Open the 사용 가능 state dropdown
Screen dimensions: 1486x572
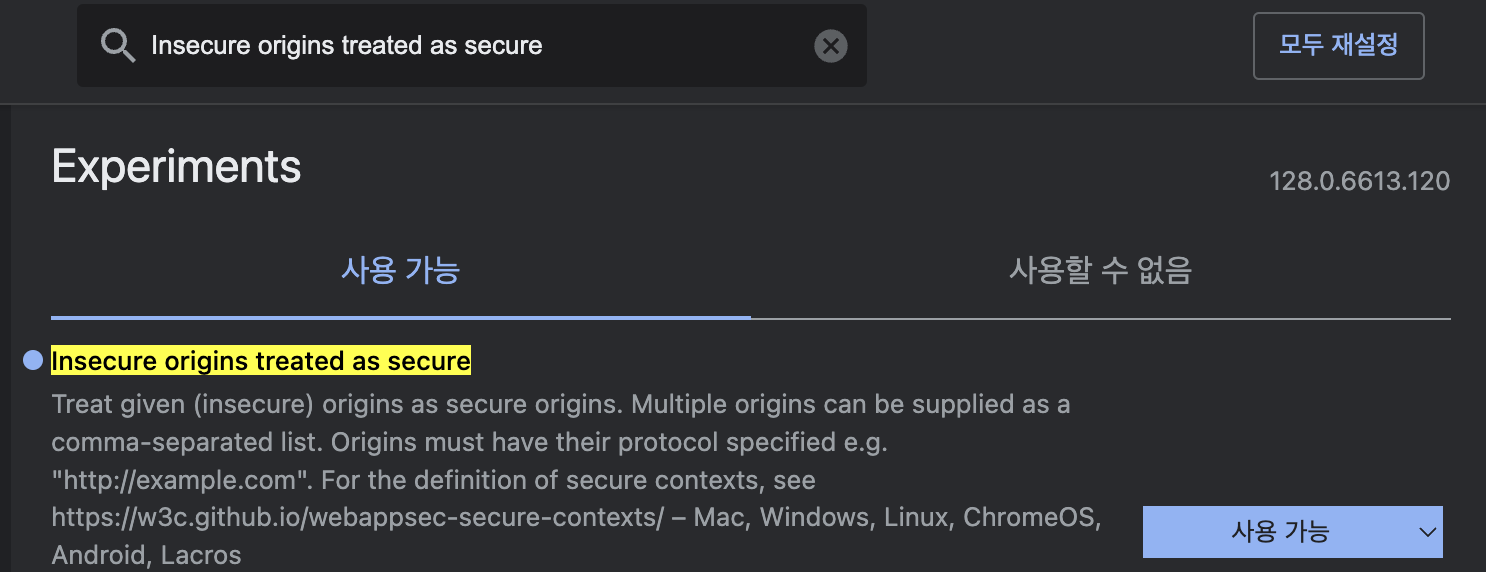[x=1280, y=532]
